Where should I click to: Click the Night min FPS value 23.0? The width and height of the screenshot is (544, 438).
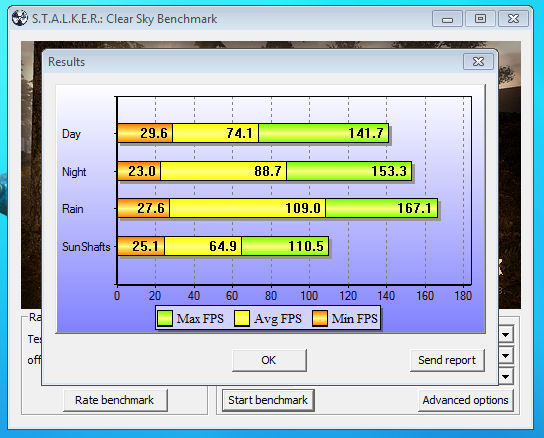pos(142,171)
